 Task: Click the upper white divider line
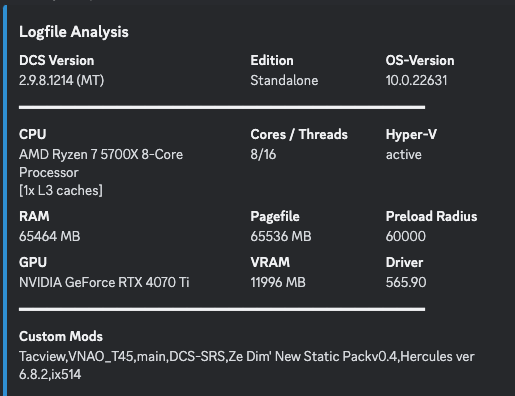[x=222, y=107]
